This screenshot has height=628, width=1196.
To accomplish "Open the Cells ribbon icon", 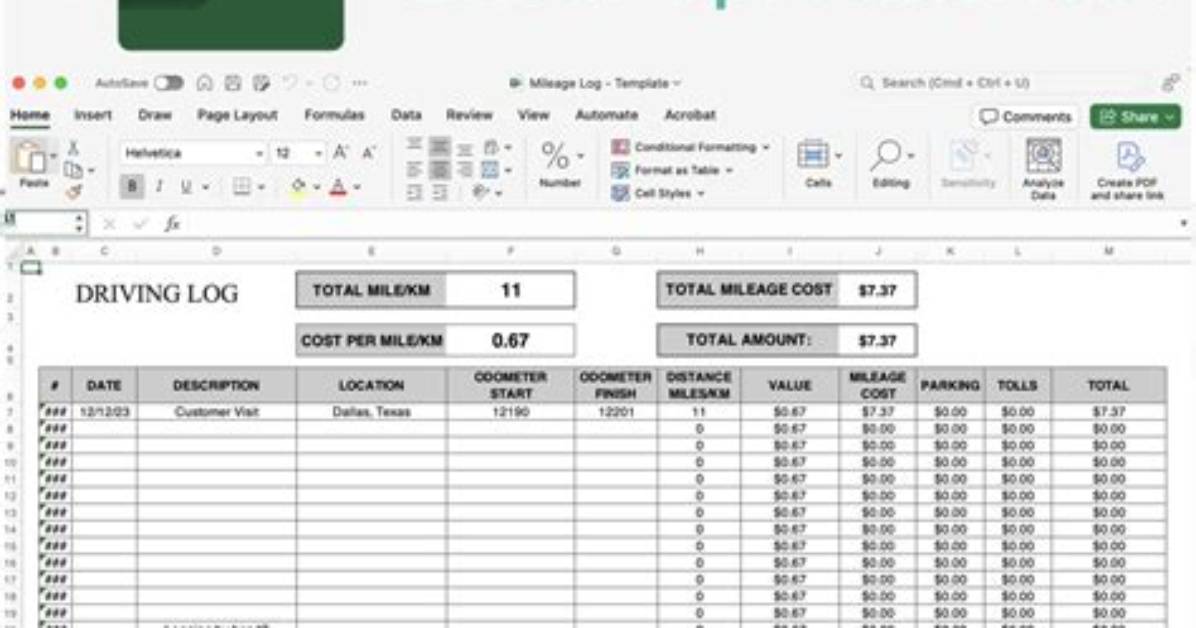I will (813, 155).
